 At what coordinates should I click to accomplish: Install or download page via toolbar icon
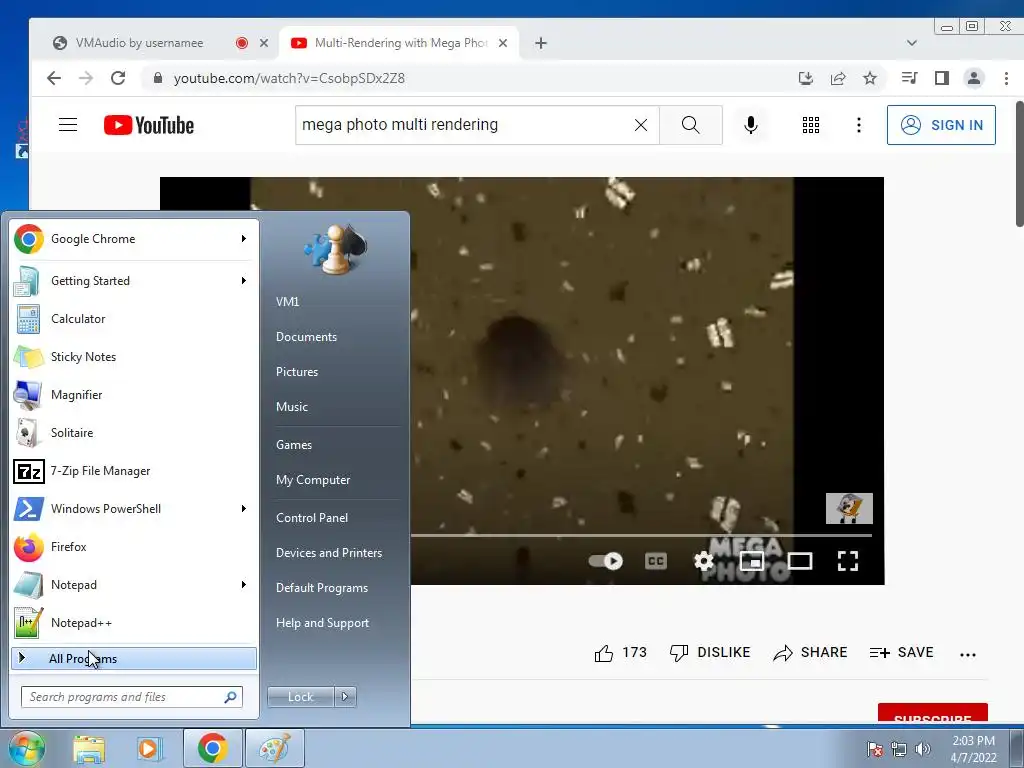pyautogui.click(x=806, y=78)
